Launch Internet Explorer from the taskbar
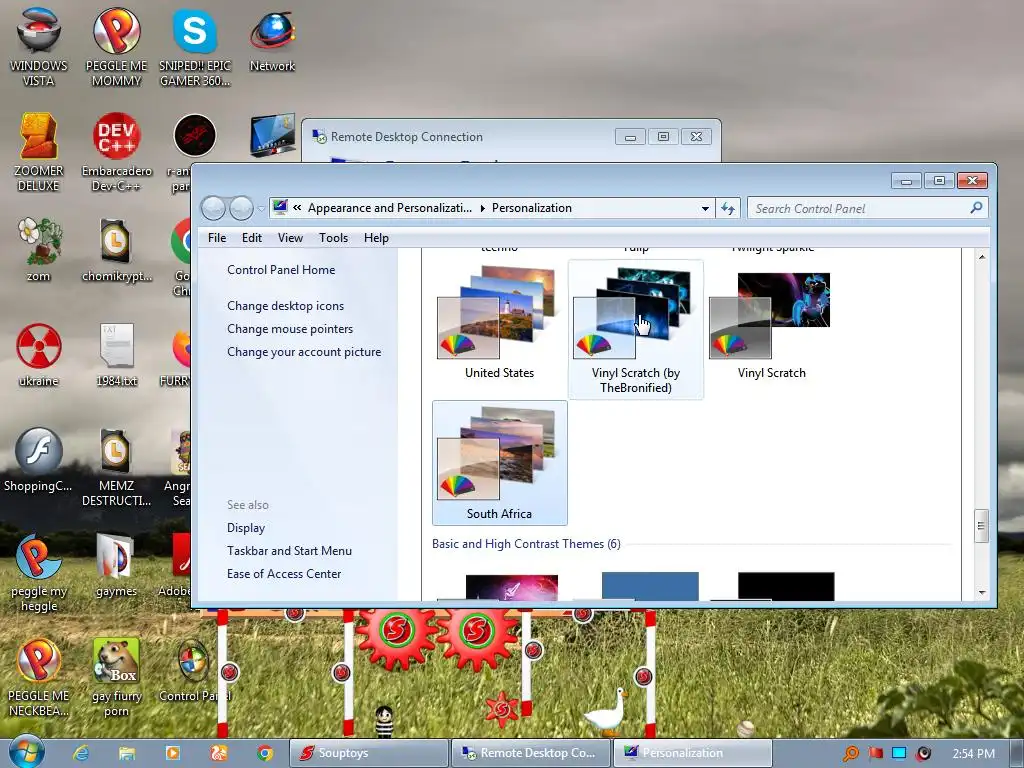 point(81,753)
